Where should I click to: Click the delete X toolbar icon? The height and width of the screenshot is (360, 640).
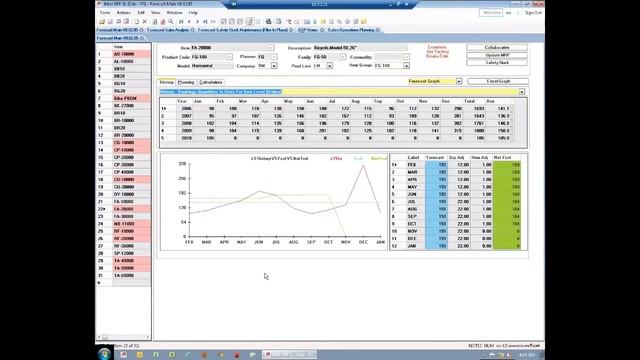144,22
